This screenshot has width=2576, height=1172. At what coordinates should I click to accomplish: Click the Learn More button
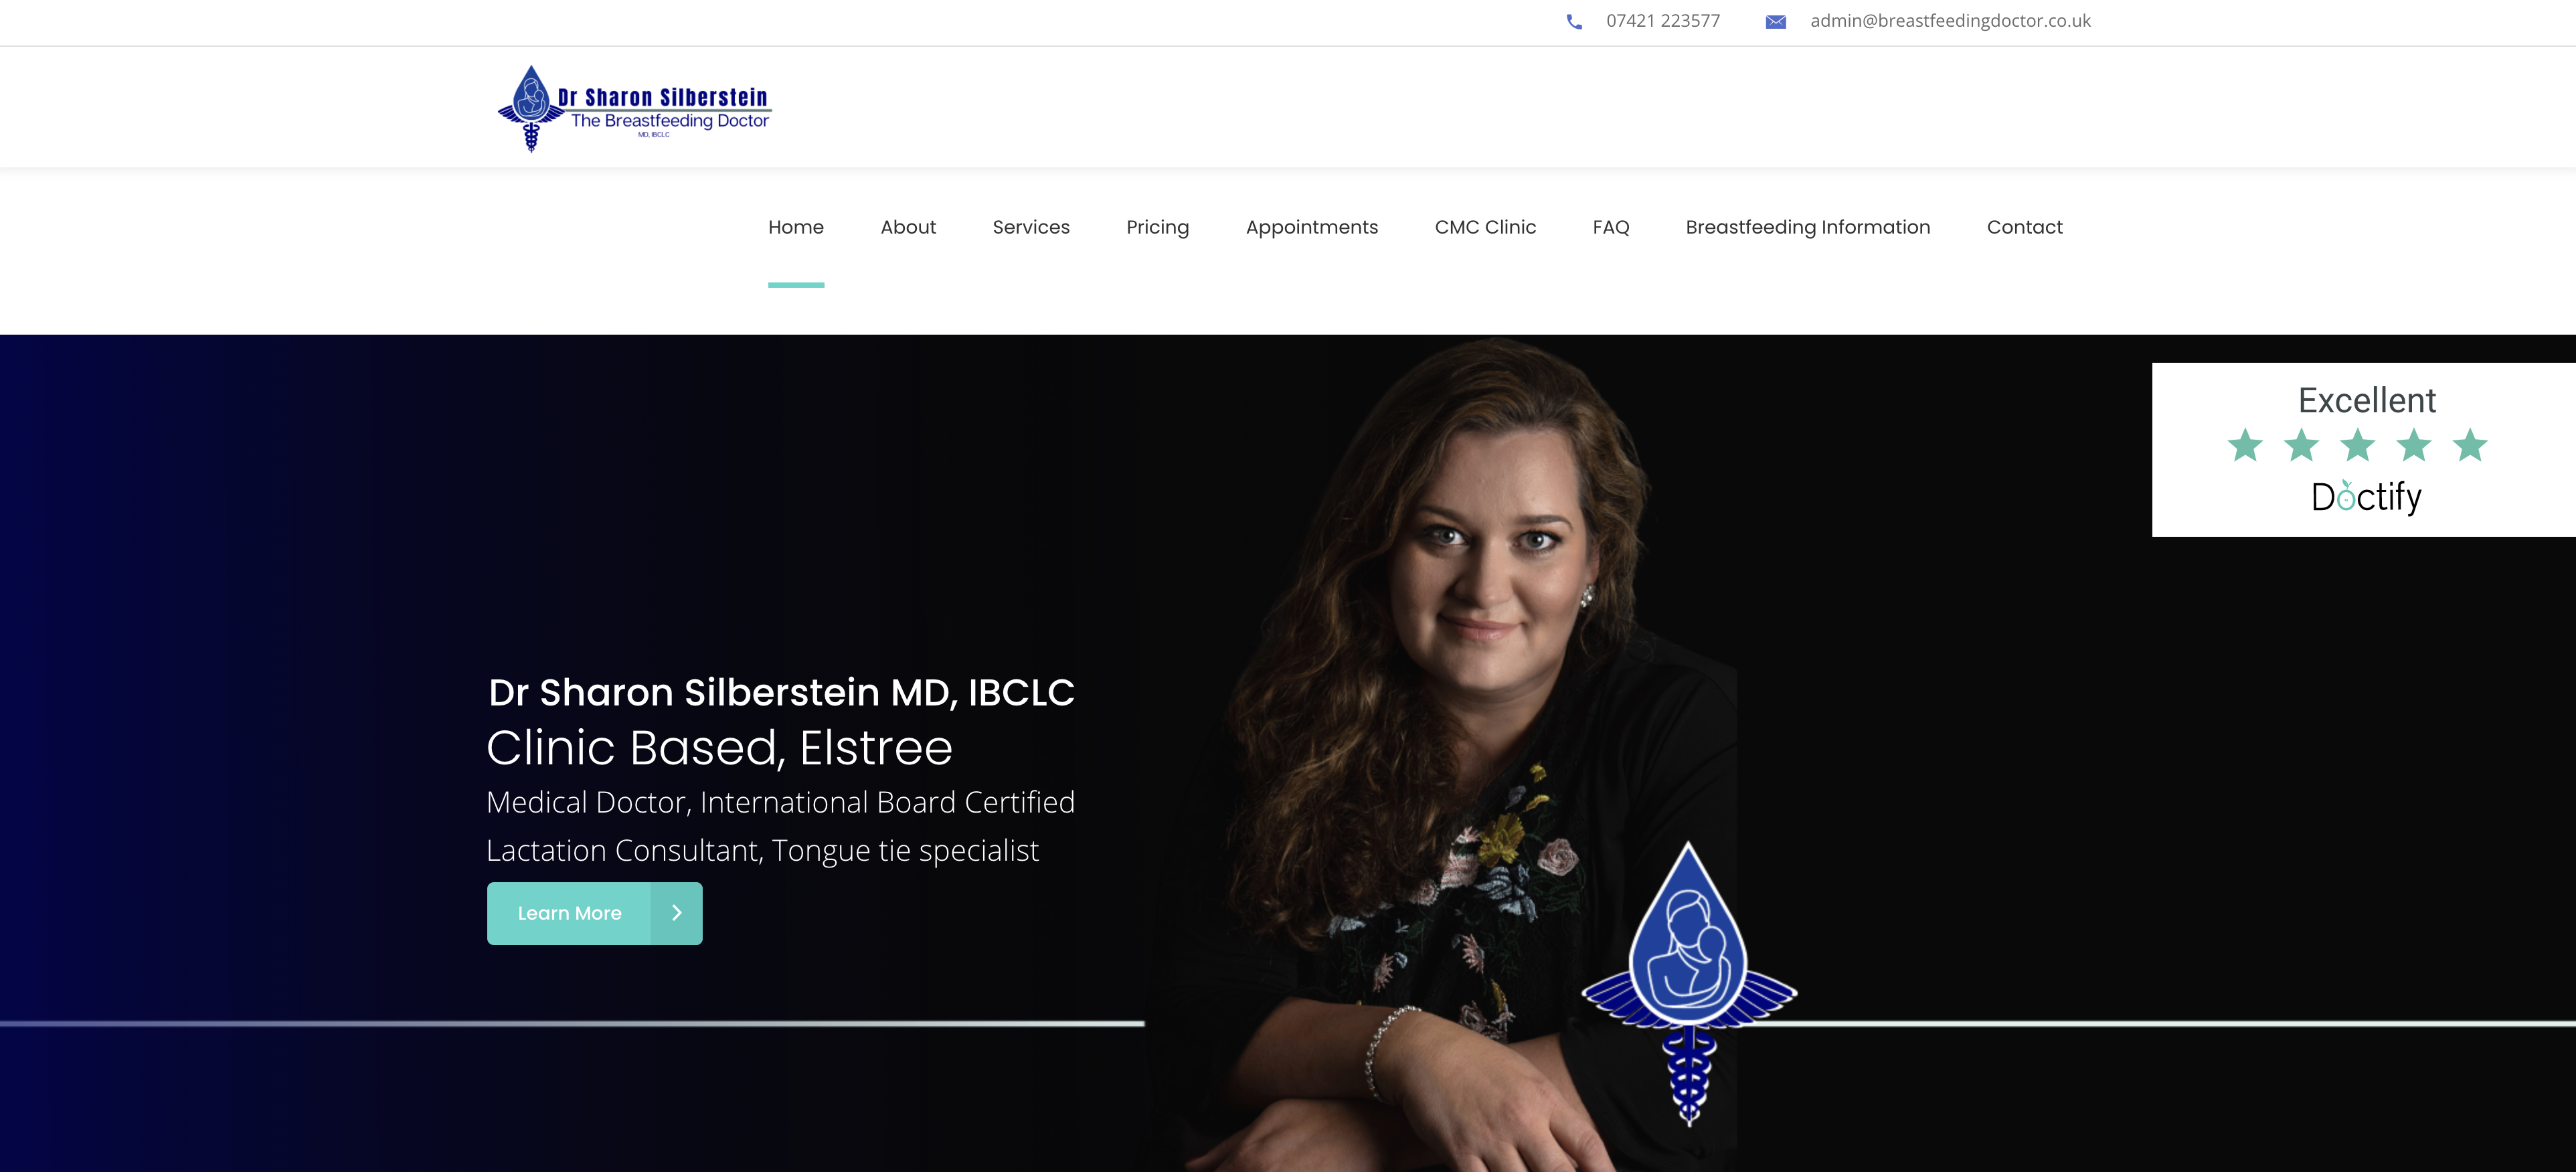(x=595, y=913)
